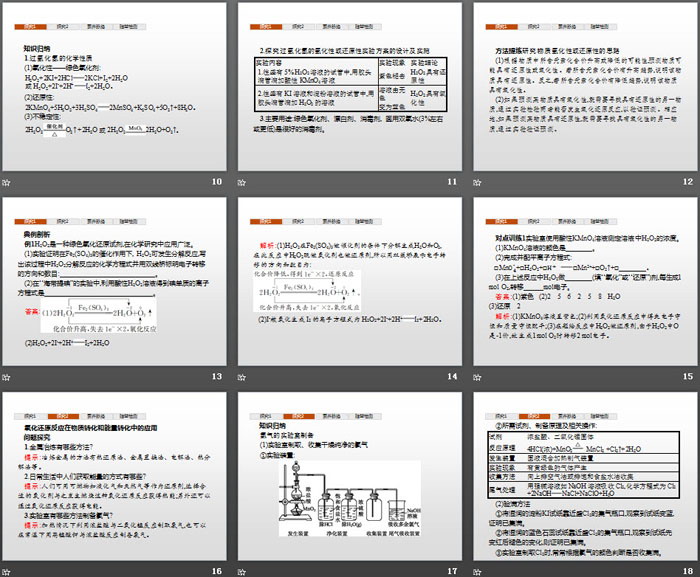
Task: Click the animation star below slide 15
Action: 478,376
